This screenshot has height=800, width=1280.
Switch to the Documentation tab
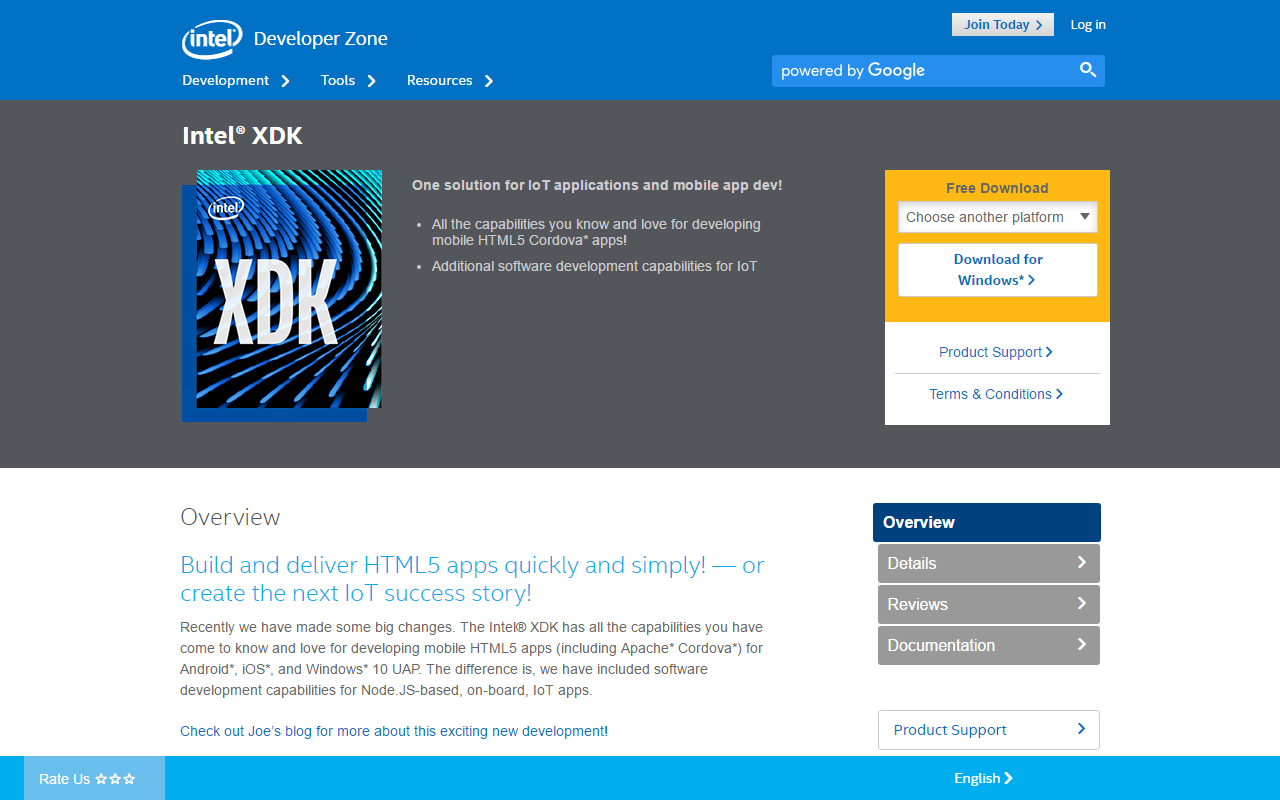989,645
